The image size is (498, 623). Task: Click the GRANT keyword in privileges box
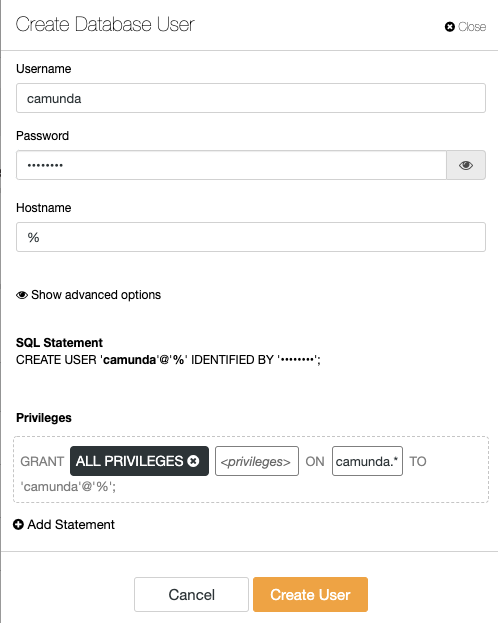tap(42, 461)
